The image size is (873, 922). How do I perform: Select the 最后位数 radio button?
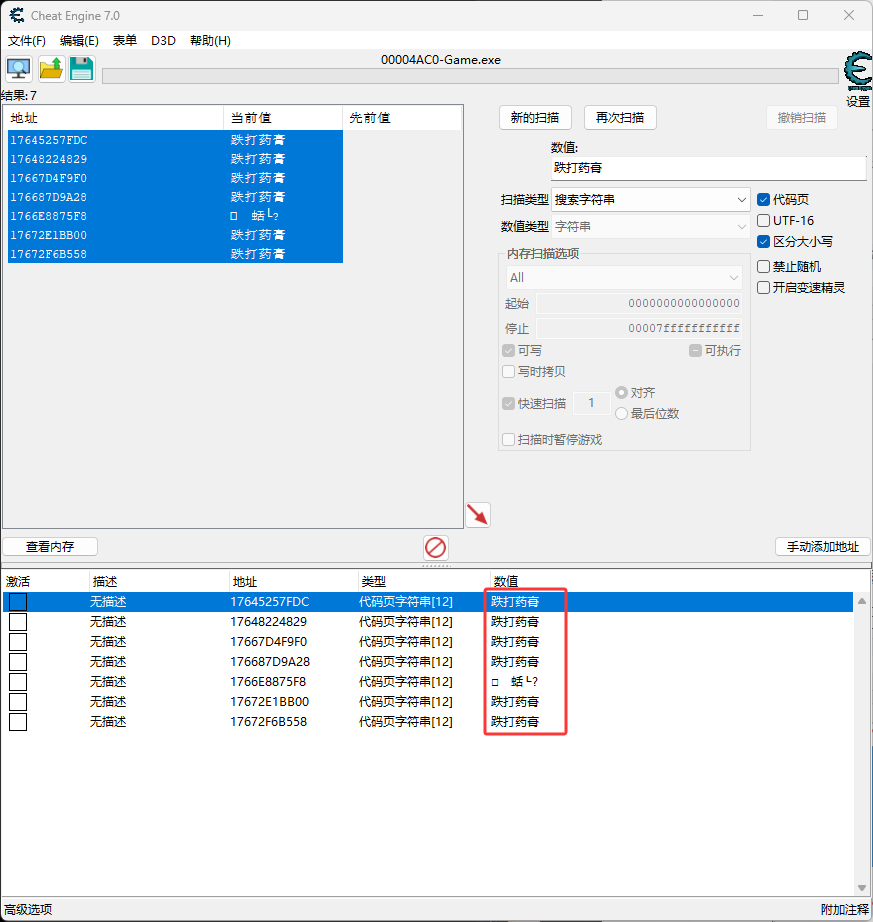pyautogui.click(x=621, y=413)
